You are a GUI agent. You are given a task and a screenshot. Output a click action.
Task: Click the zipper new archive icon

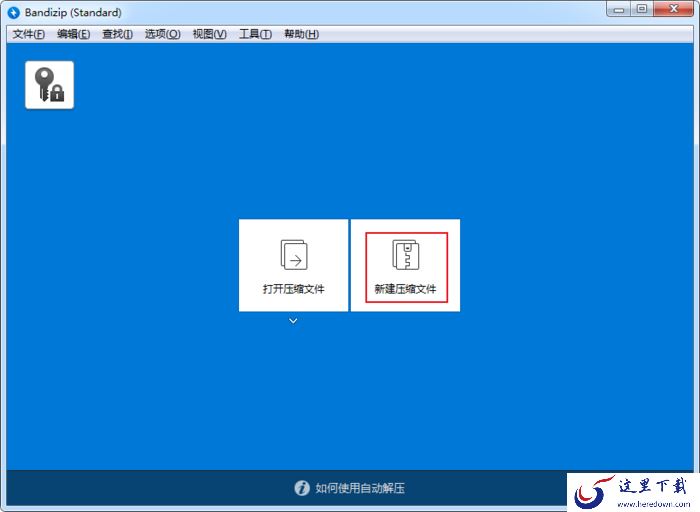pyautogui.click(x=405, y=255)
